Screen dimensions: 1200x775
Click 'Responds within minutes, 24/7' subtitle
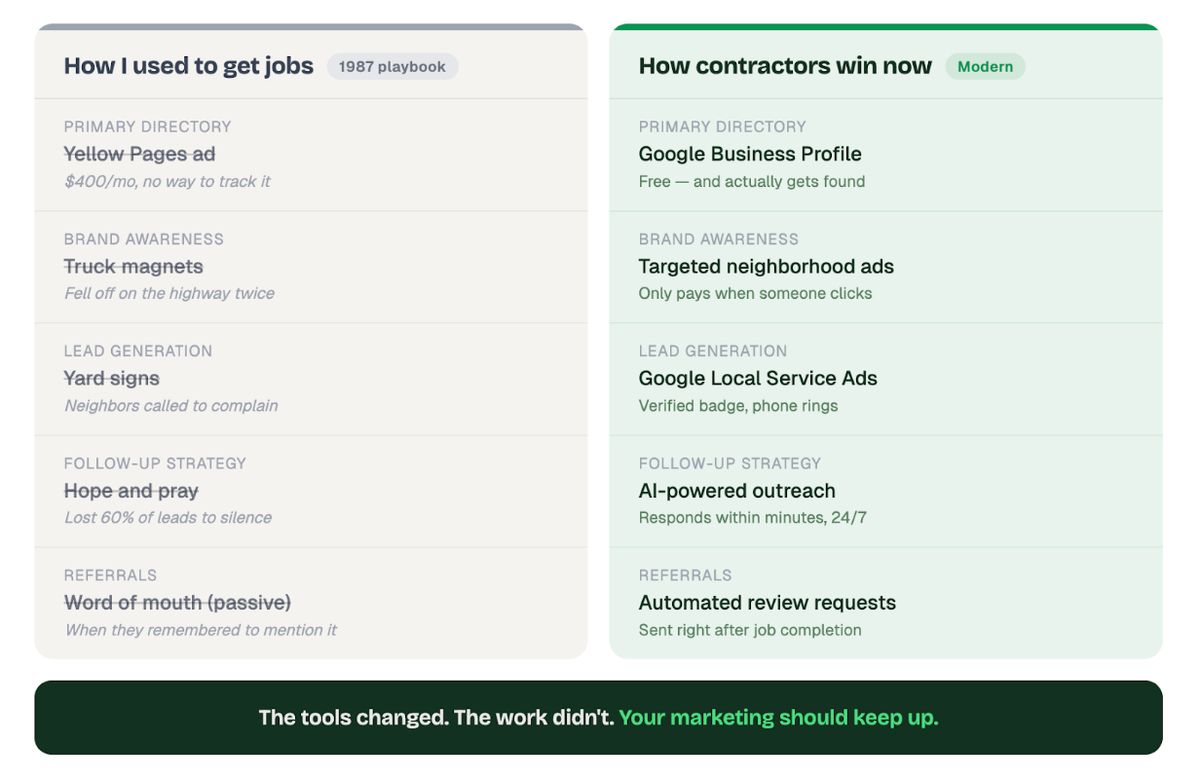[x=752, y=518]
